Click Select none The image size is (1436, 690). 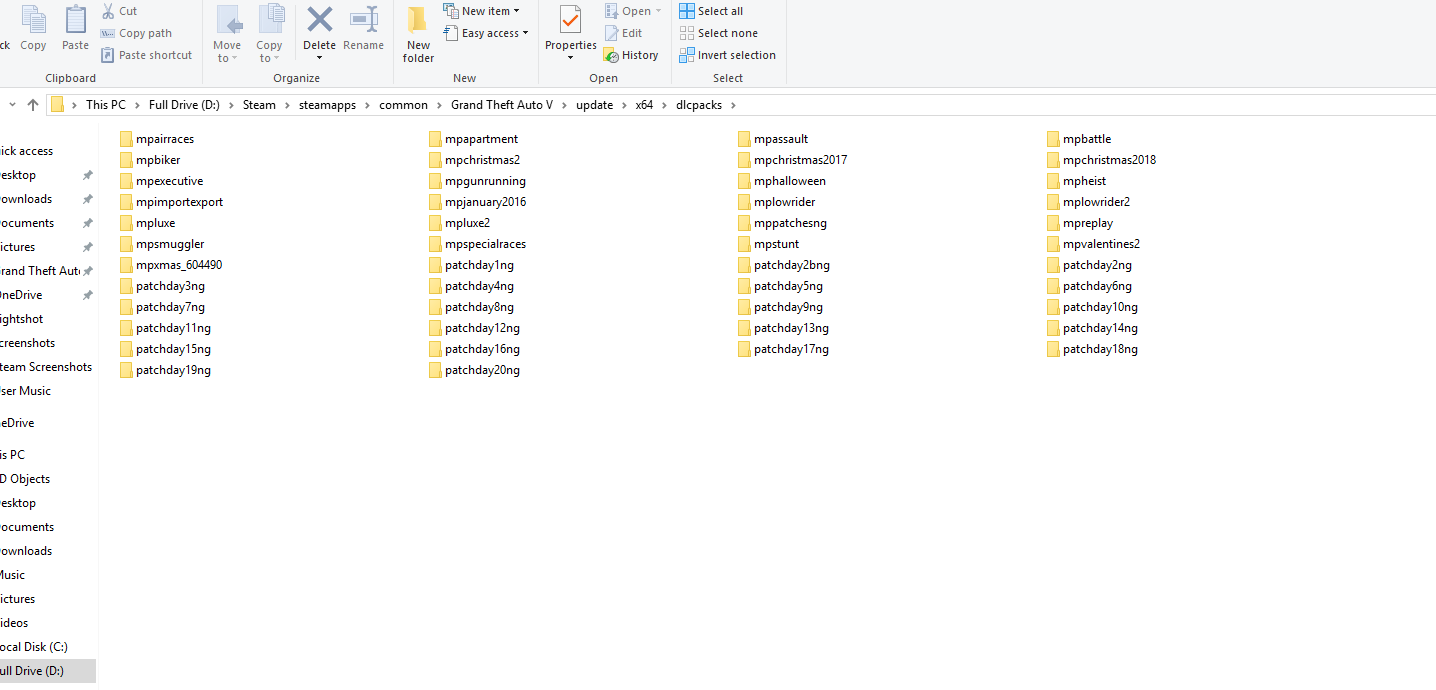point(718,33)
